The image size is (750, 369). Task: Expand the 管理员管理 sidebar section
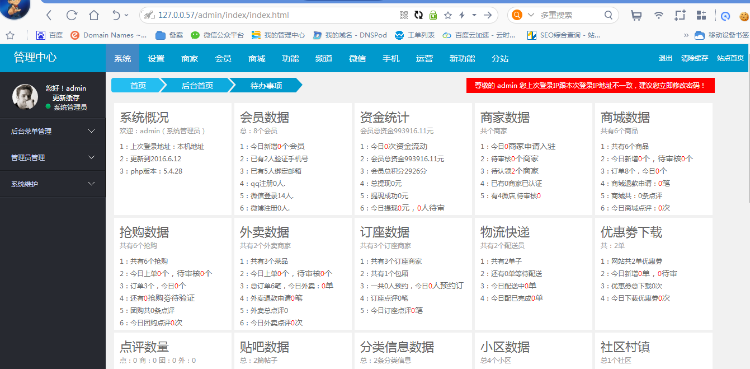(x=53, y=157)
